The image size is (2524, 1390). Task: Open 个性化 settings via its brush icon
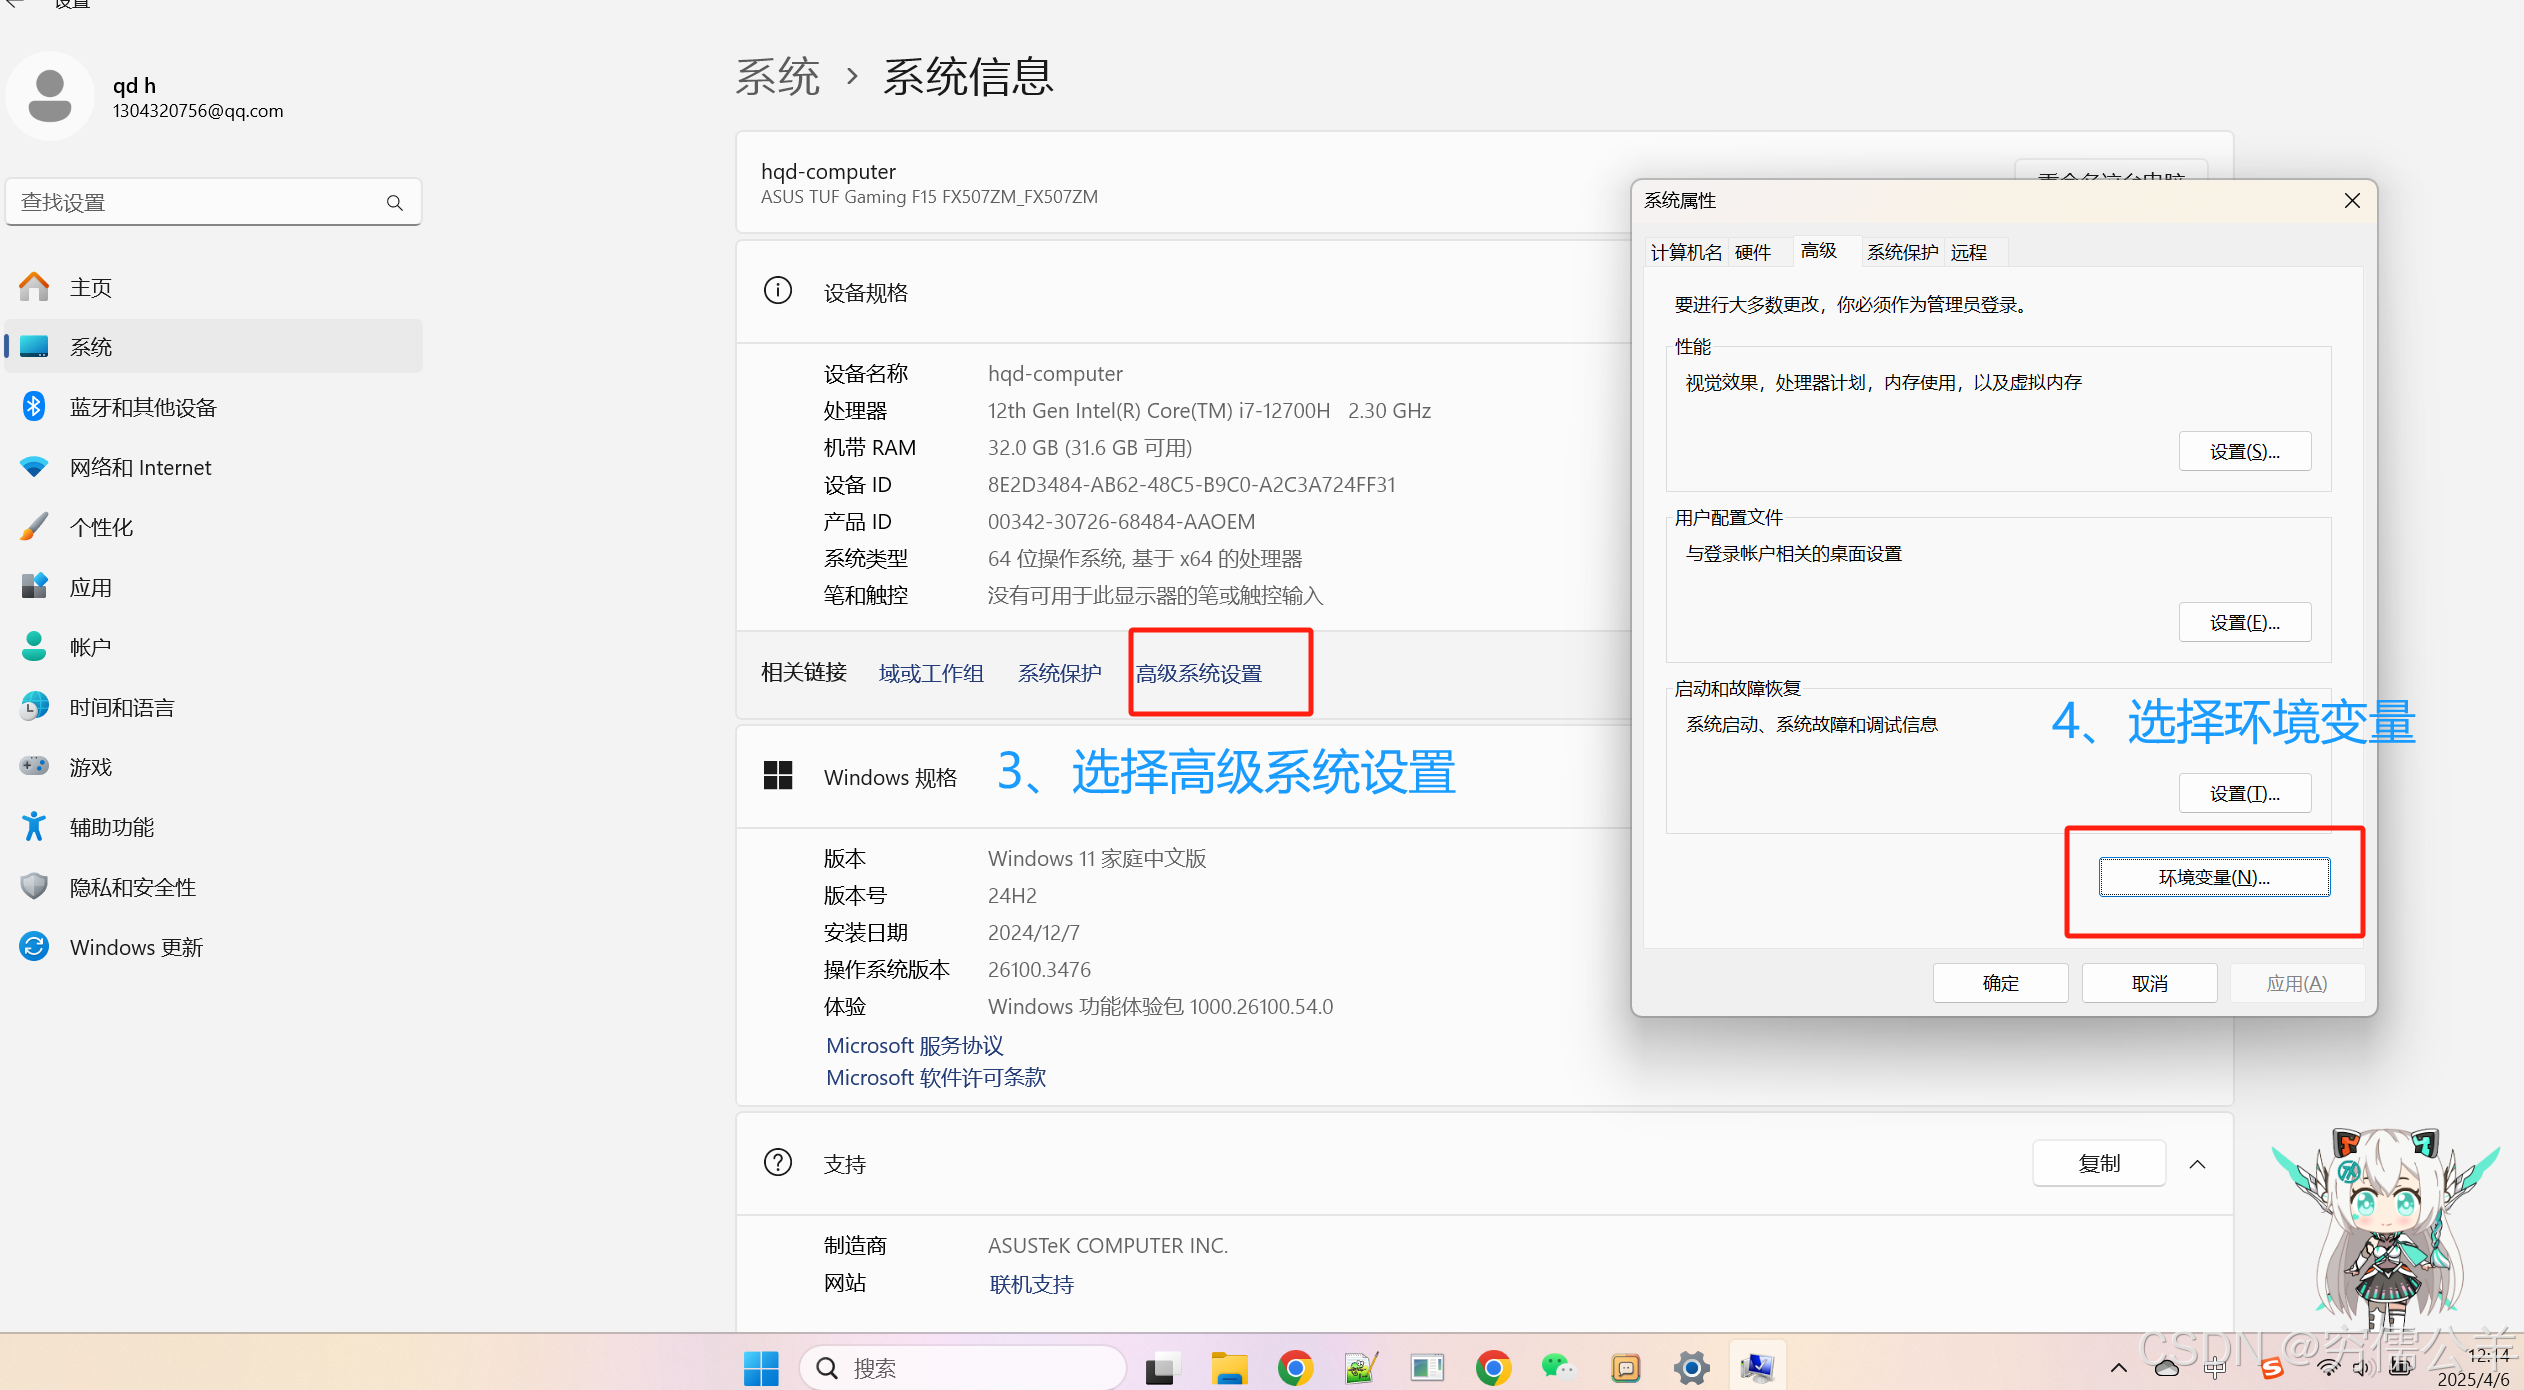click(33, 526)
